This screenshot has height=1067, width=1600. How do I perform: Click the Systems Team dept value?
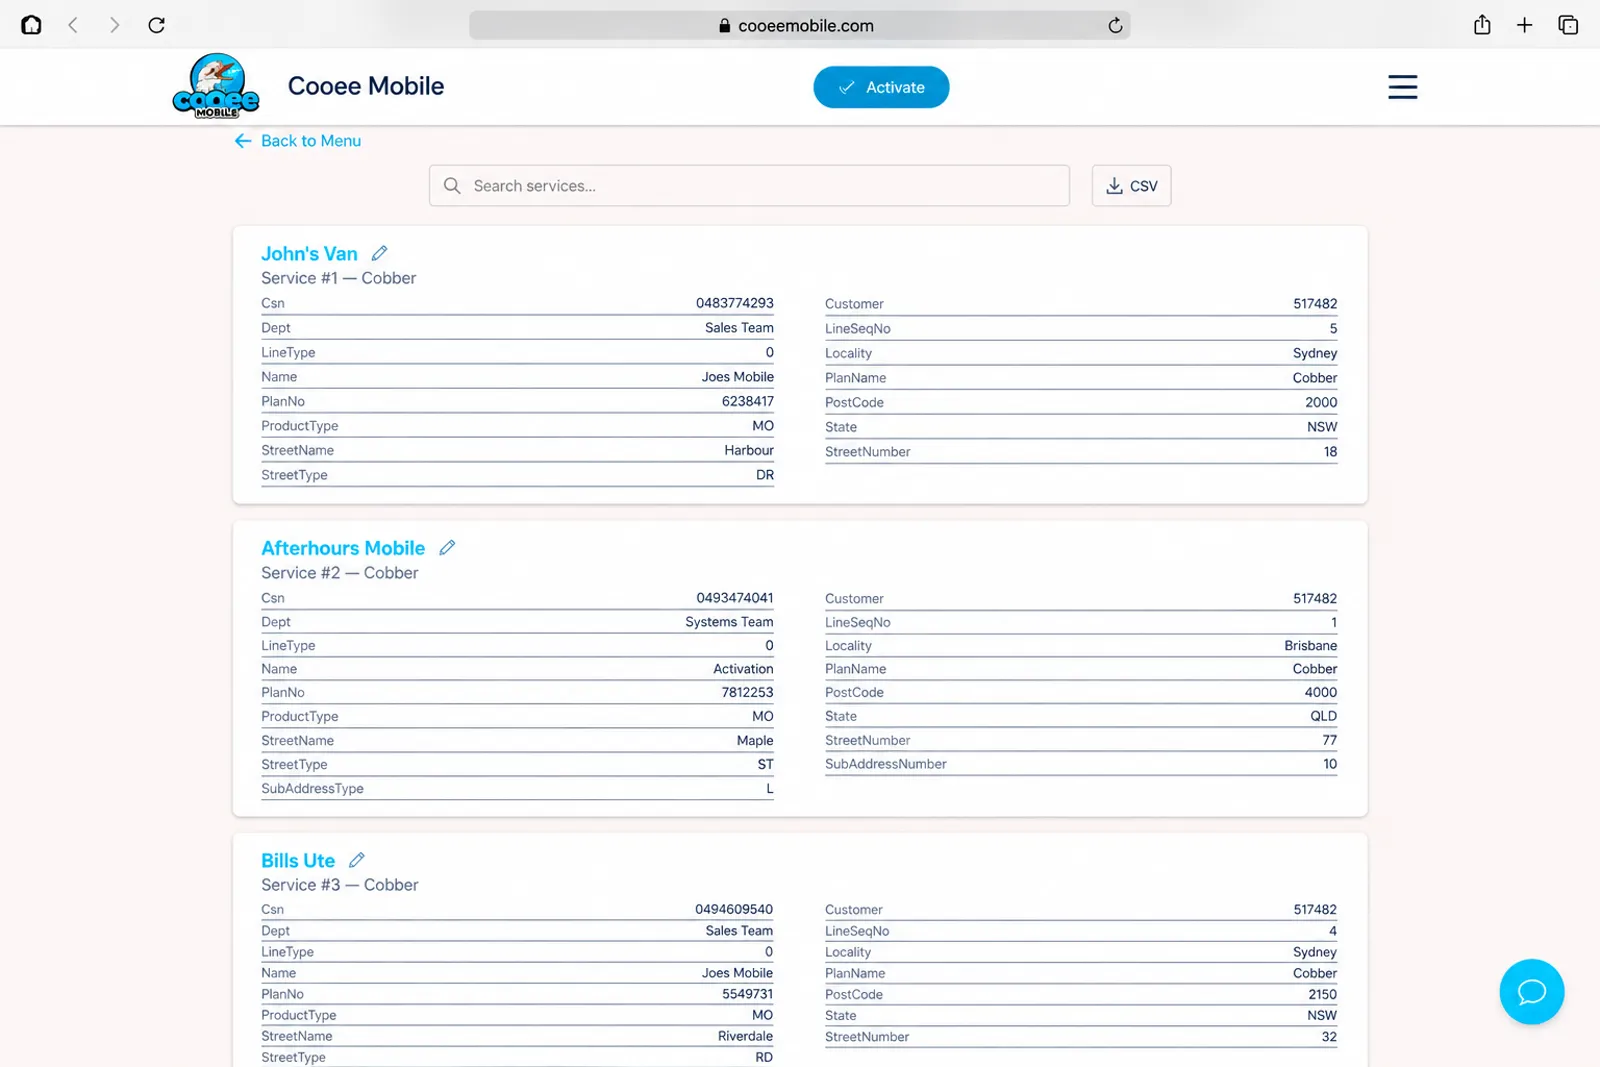point(729,622)
